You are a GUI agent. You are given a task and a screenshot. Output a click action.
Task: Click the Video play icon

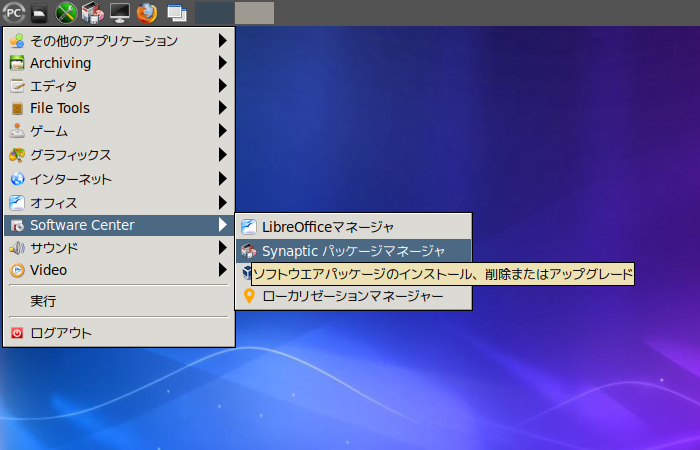(x=17, y=270)
